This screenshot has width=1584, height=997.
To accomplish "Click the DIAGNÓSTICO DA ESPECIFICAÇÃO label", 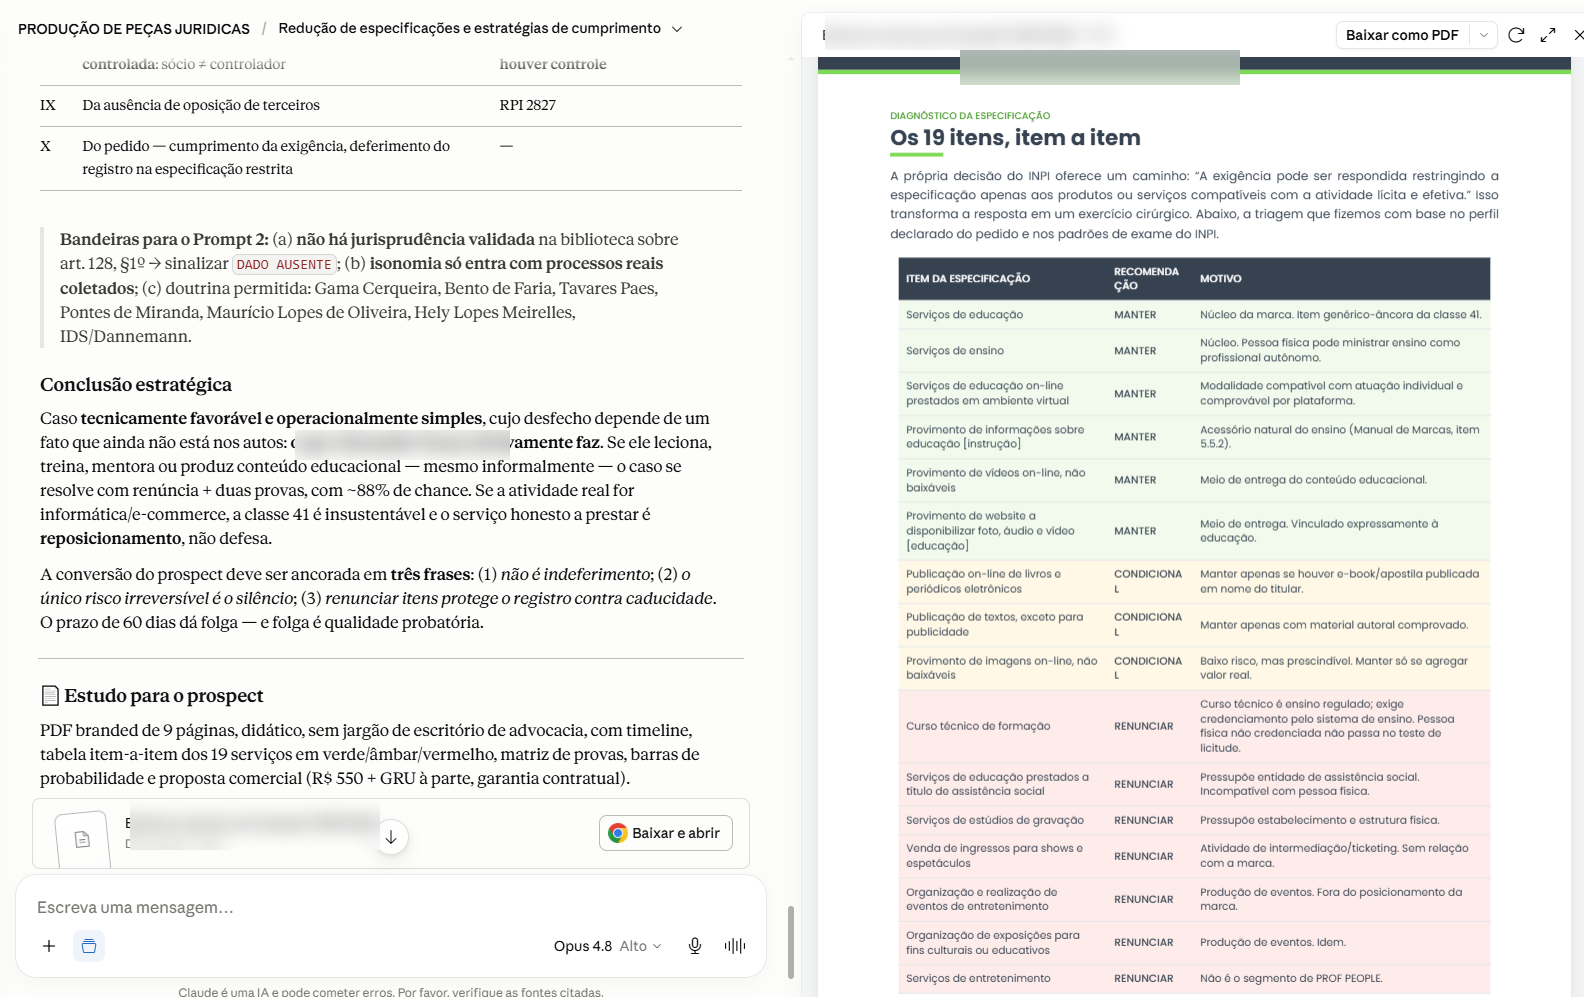I will click(x=970, y=116).
